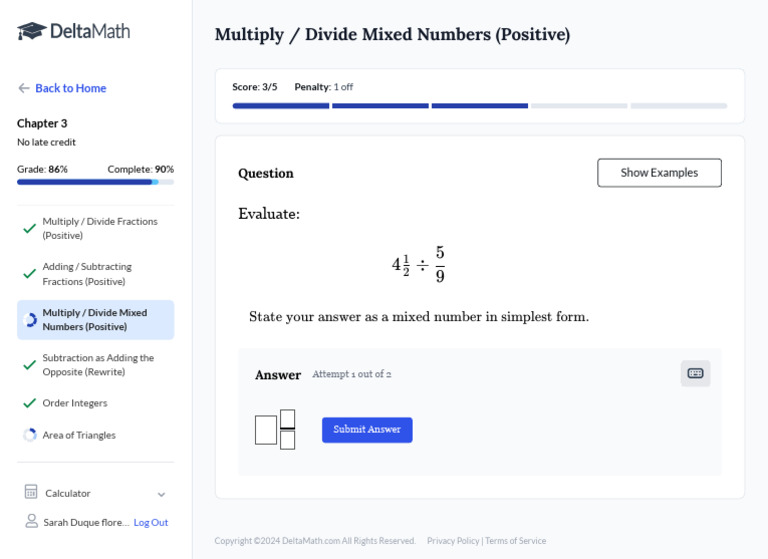Click the whole number answer box

pyautogui.click(x=266, y=430)
